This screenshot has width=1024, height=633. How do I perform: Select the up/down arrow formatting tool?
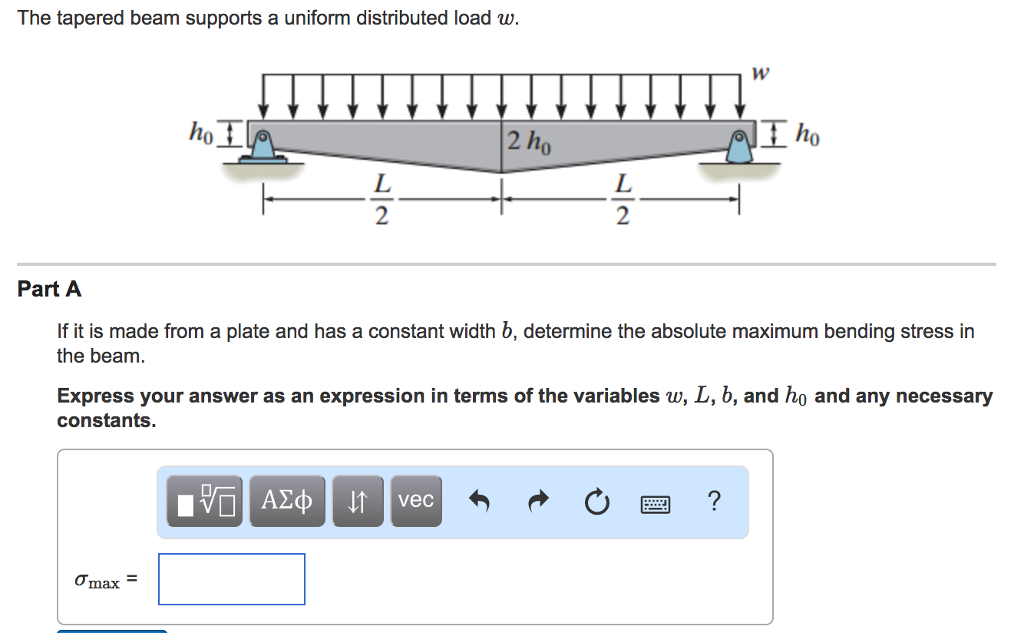358,500
